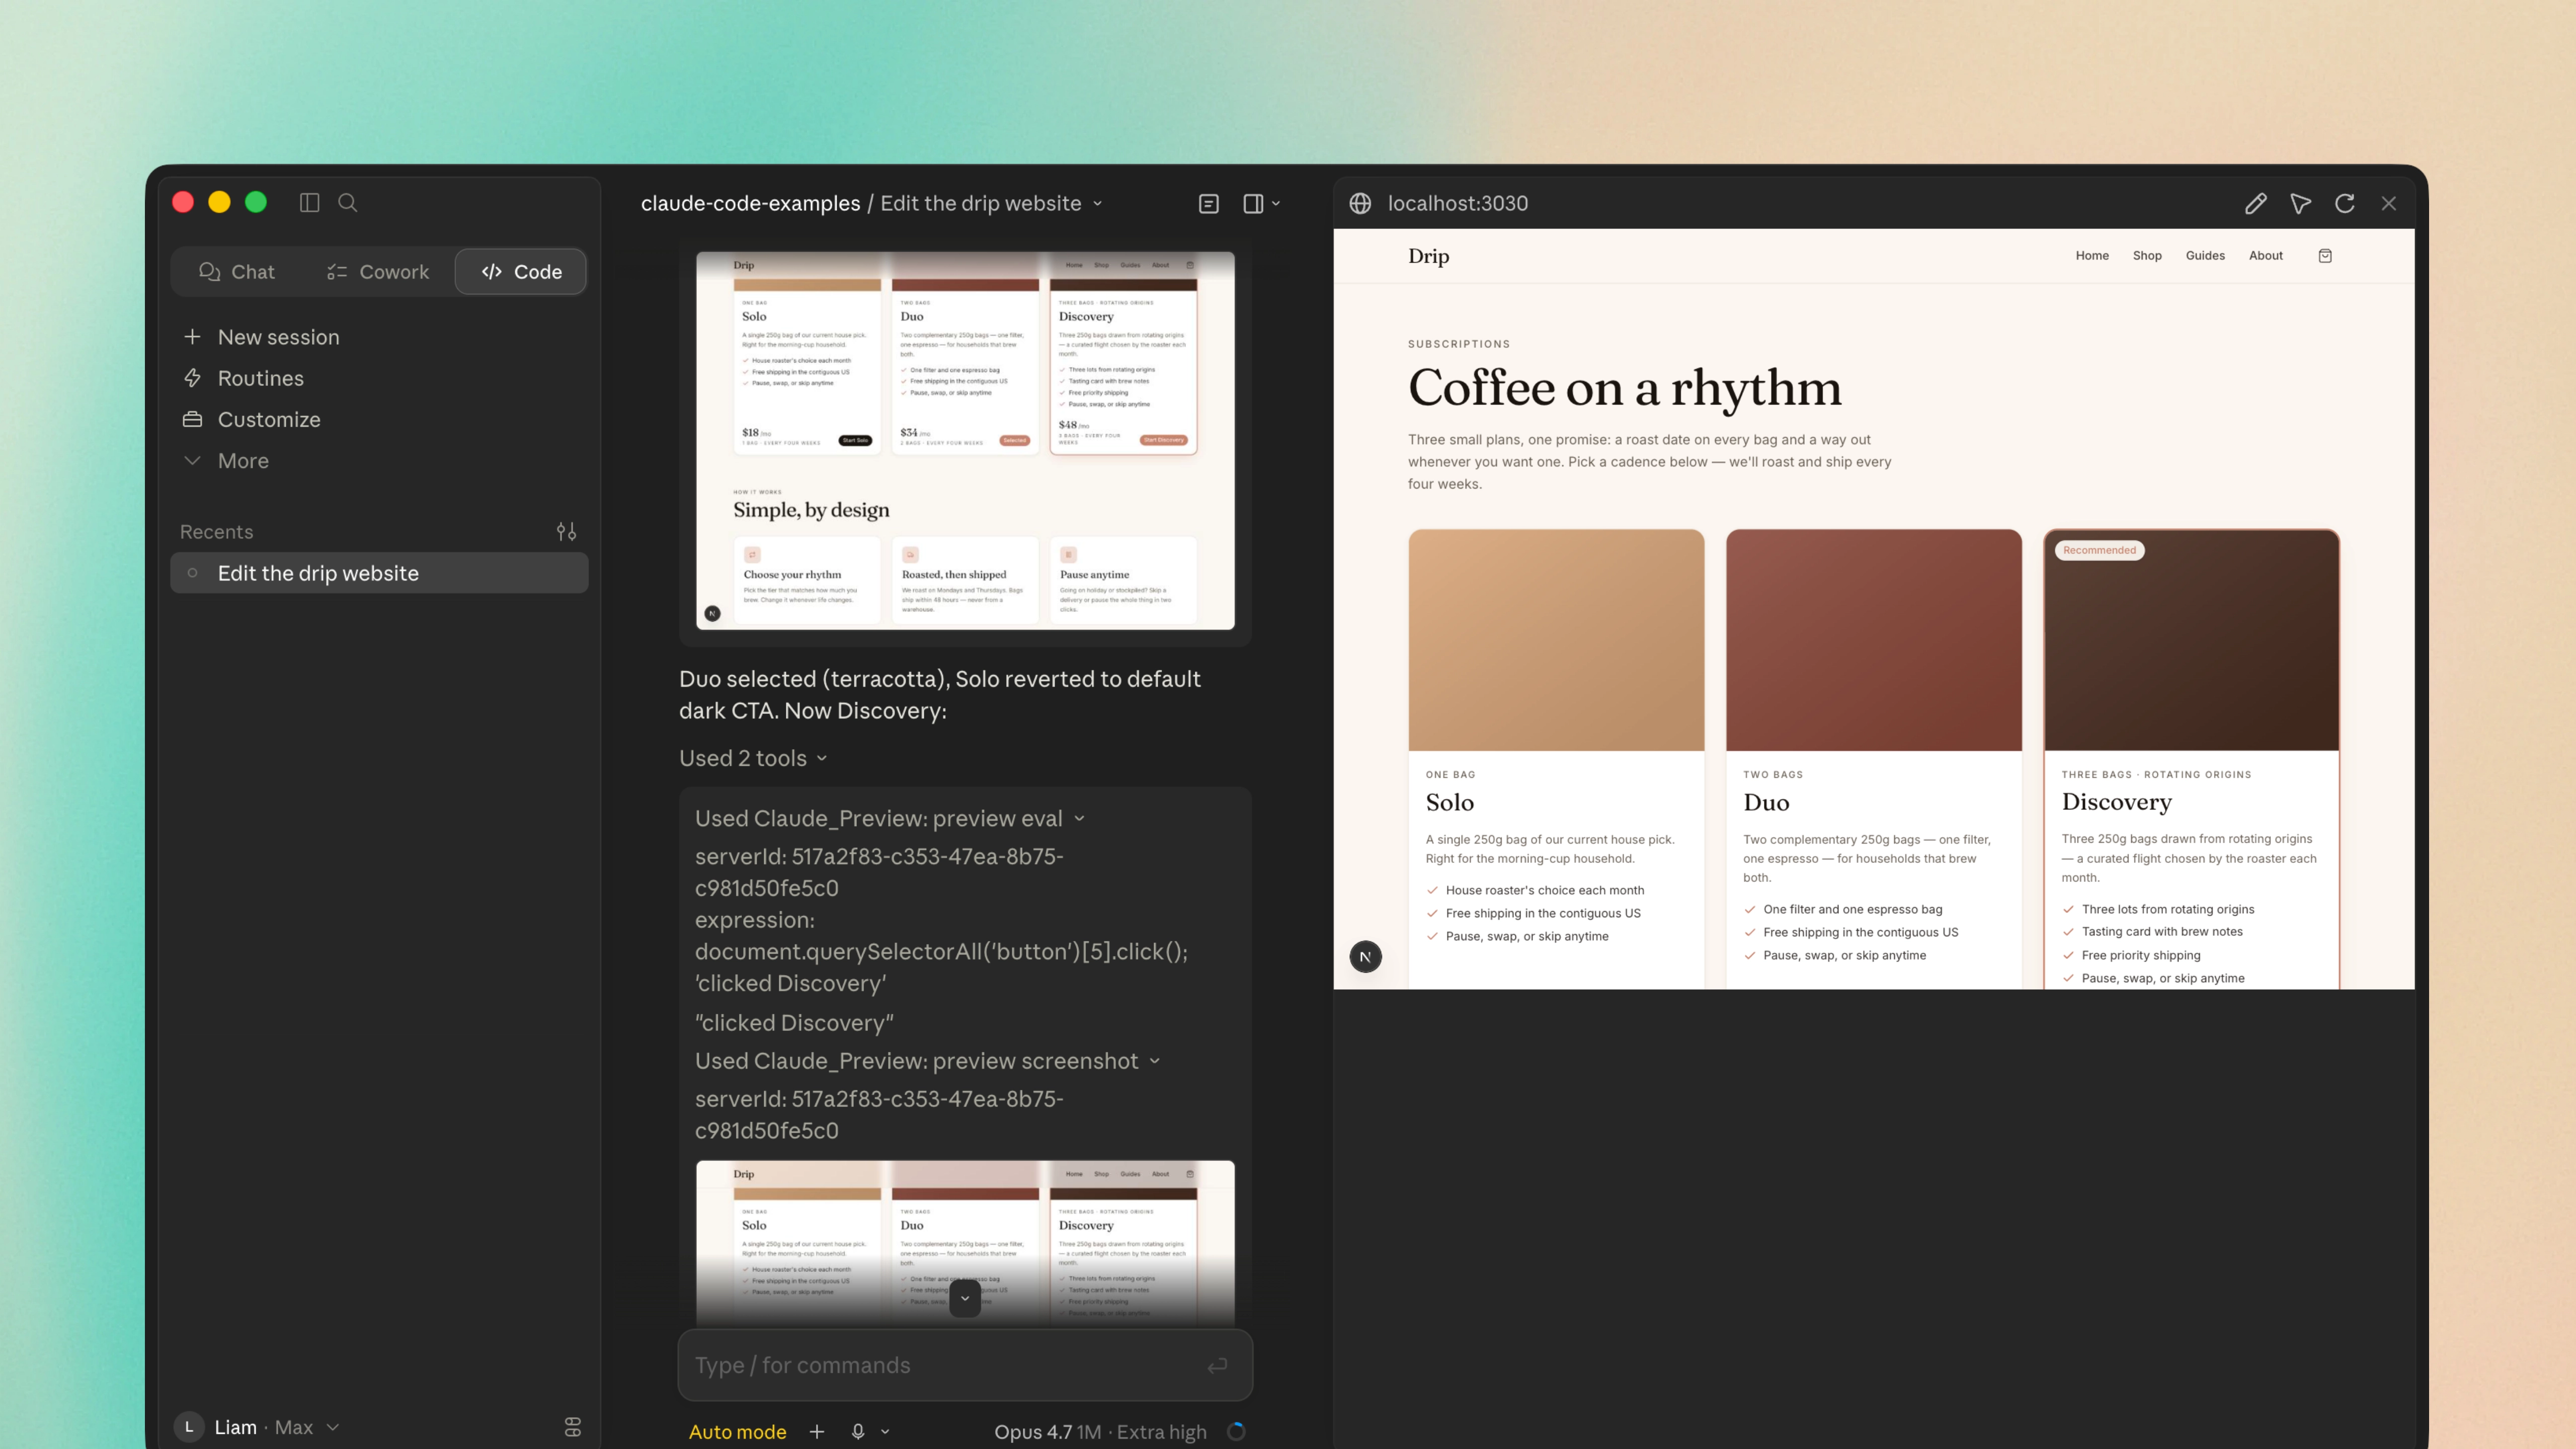Open the microphone options dropdown
Image resolution: width=2576 pixels, height=1449 pixels.
(x=885, y=1432)
